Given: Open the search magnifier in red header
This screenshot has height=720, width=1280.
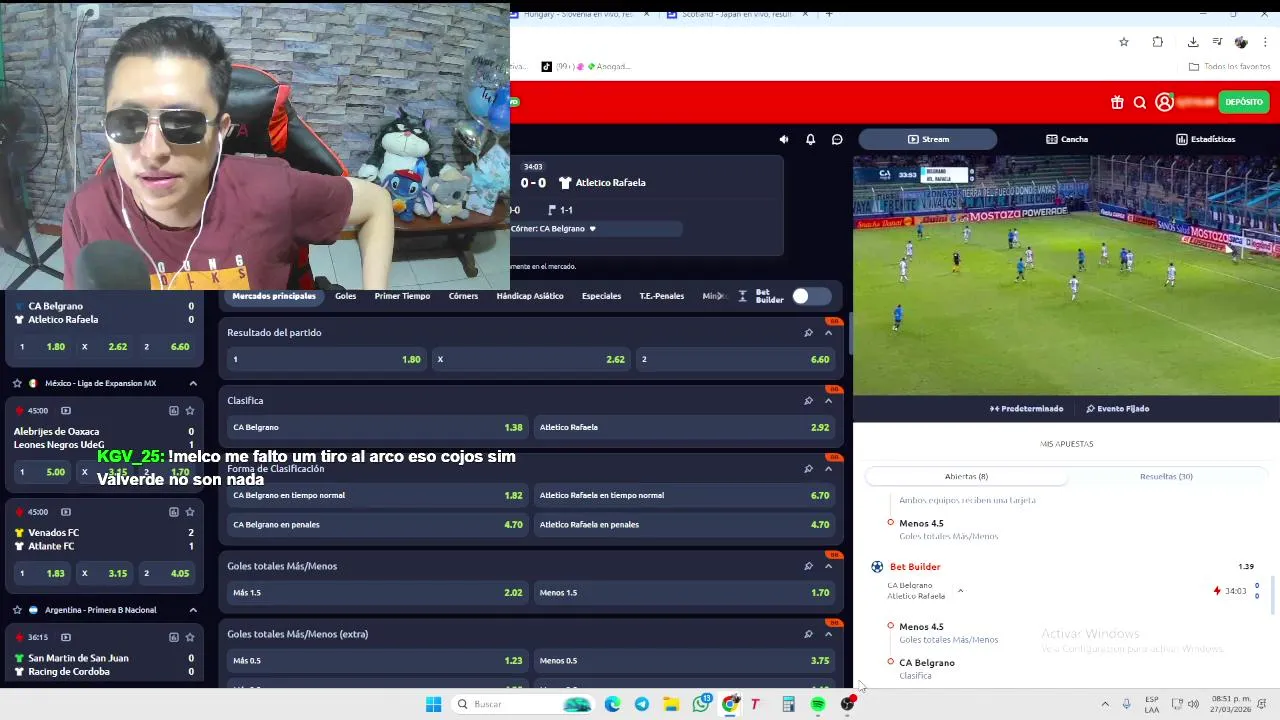Looking at the screenshot, I should point(1140,102).
